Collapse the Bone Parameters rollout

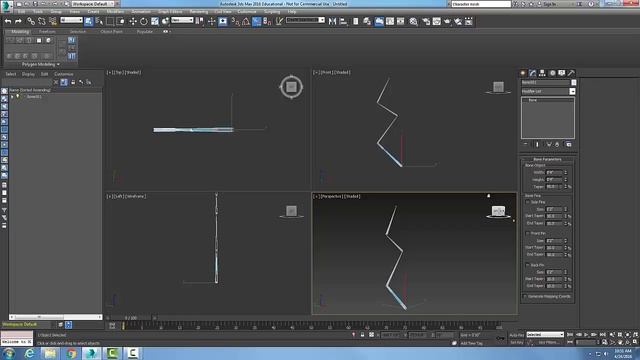click(547, 159)
